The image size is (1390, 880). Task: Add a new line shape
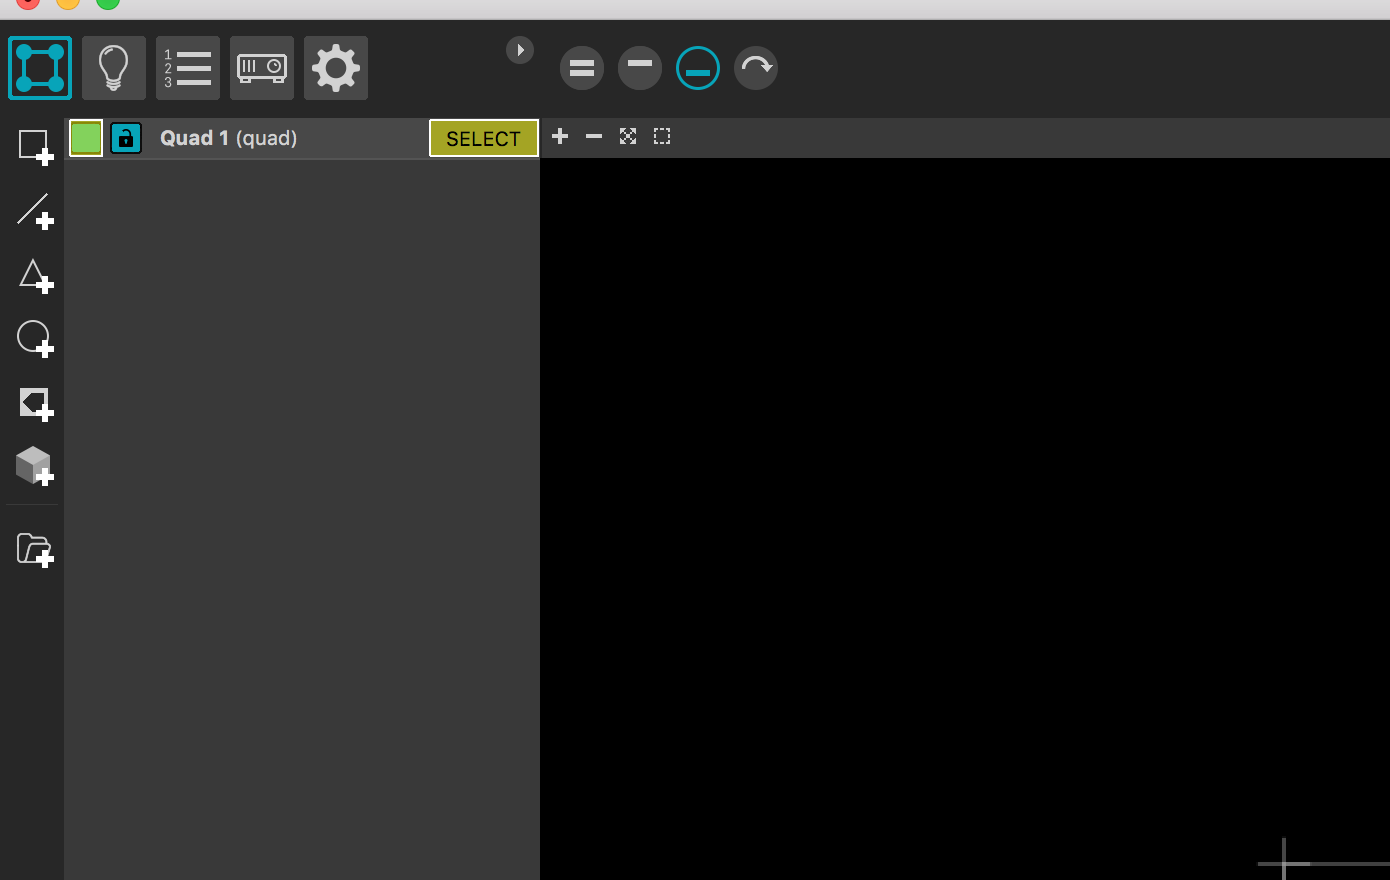35,211
